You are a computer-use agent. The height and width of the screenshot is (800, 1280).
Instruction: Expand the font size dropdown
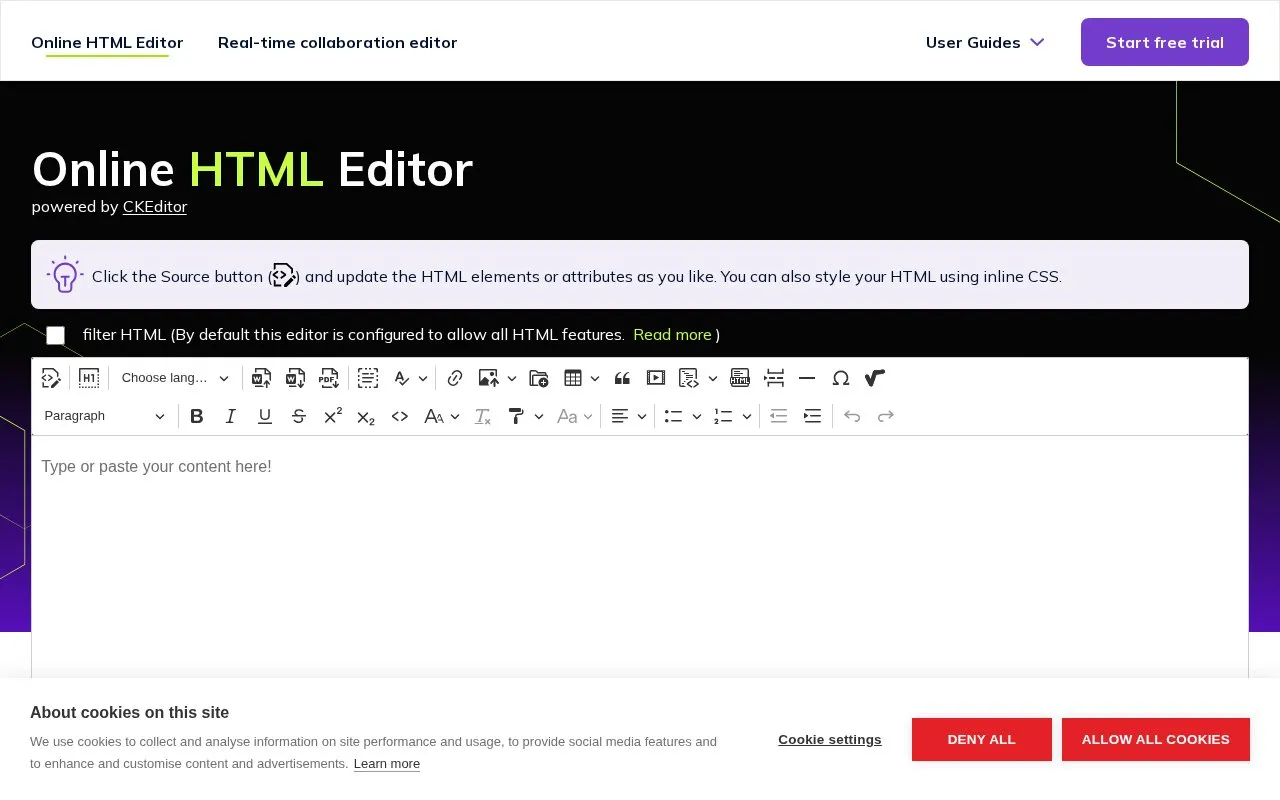click(x=441, y=416)
